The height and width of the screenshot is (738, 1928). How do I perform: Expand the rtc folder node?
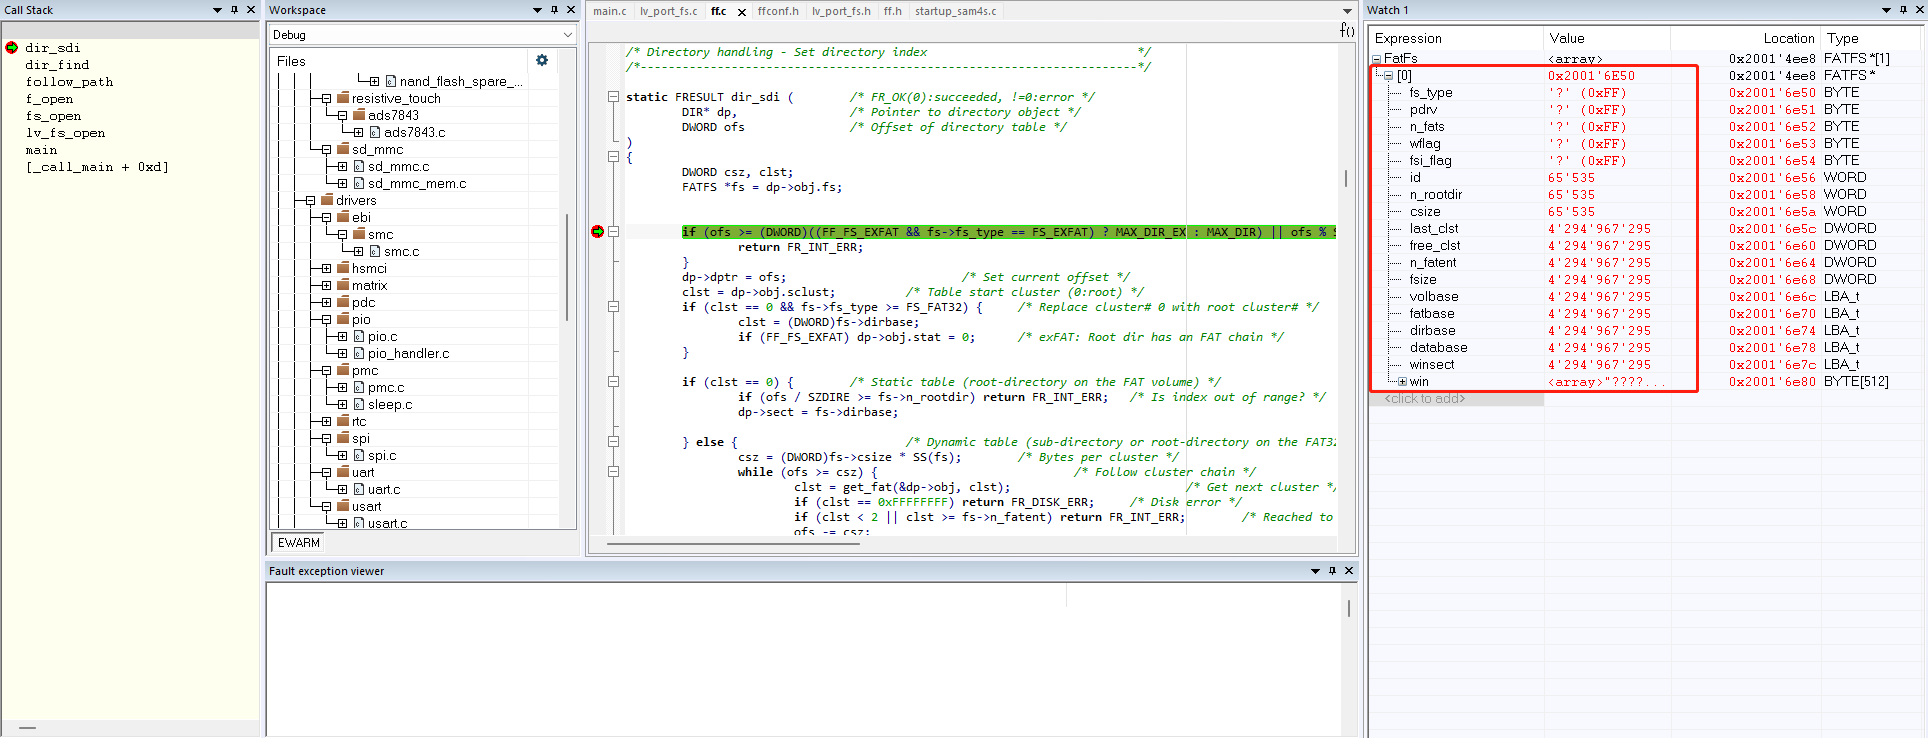point(326,421)
